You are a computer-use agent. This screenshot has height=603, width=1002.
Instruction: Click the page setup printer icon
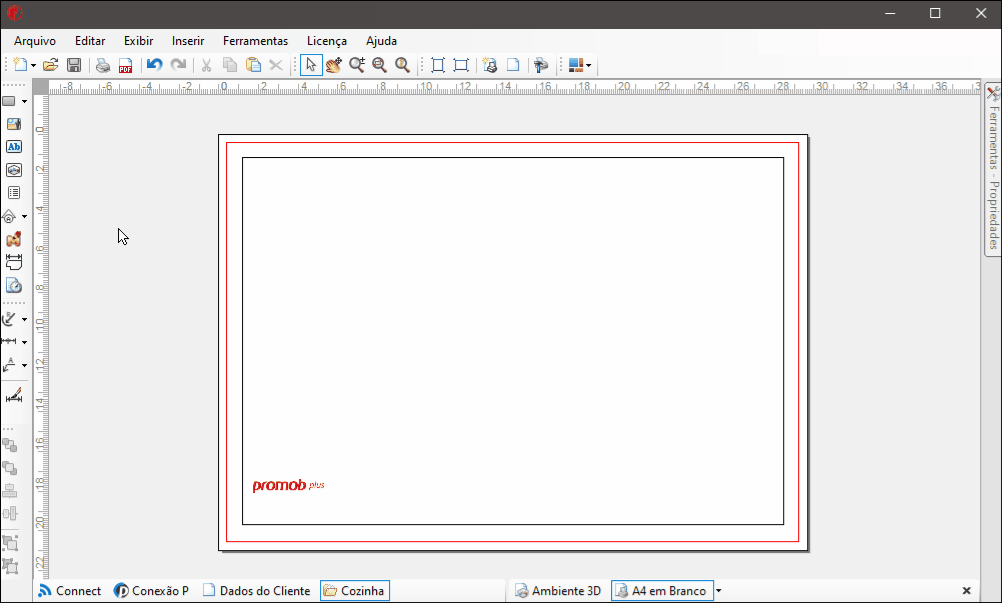490,65
